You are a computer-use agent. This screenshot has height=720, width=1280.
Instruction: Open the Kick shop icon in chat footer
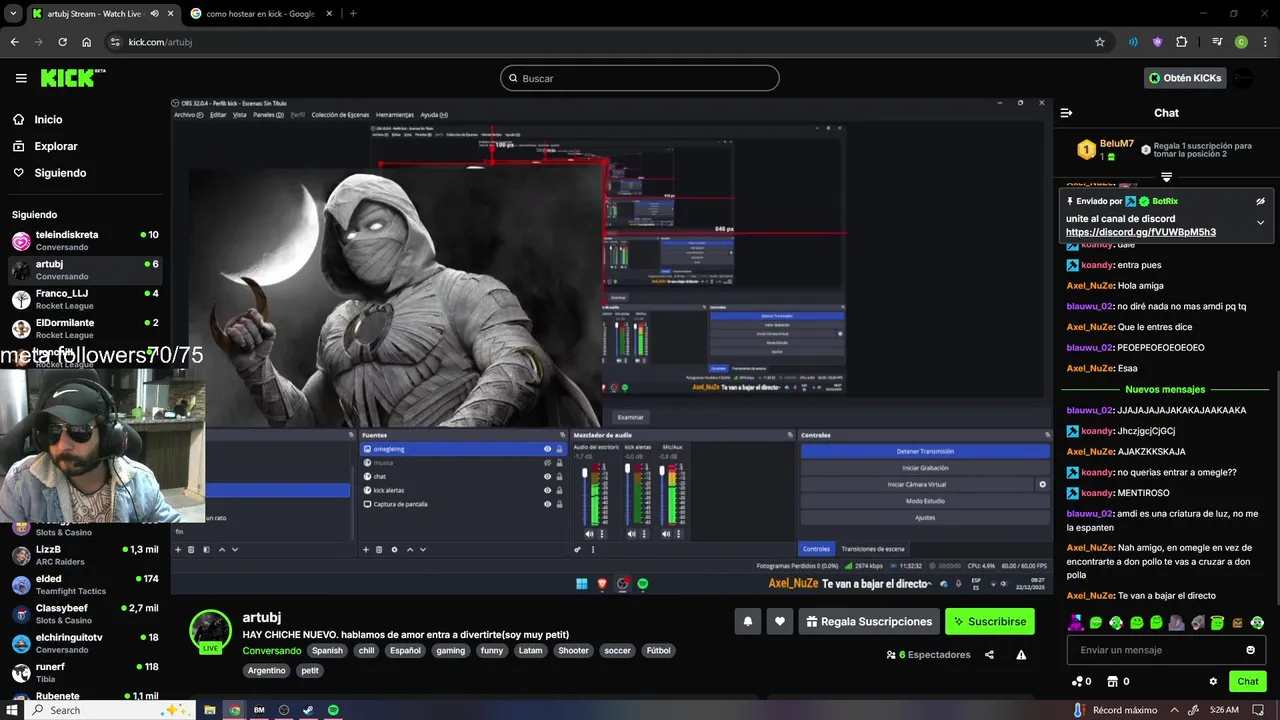pyautogui.click(x=1112, y=681)
